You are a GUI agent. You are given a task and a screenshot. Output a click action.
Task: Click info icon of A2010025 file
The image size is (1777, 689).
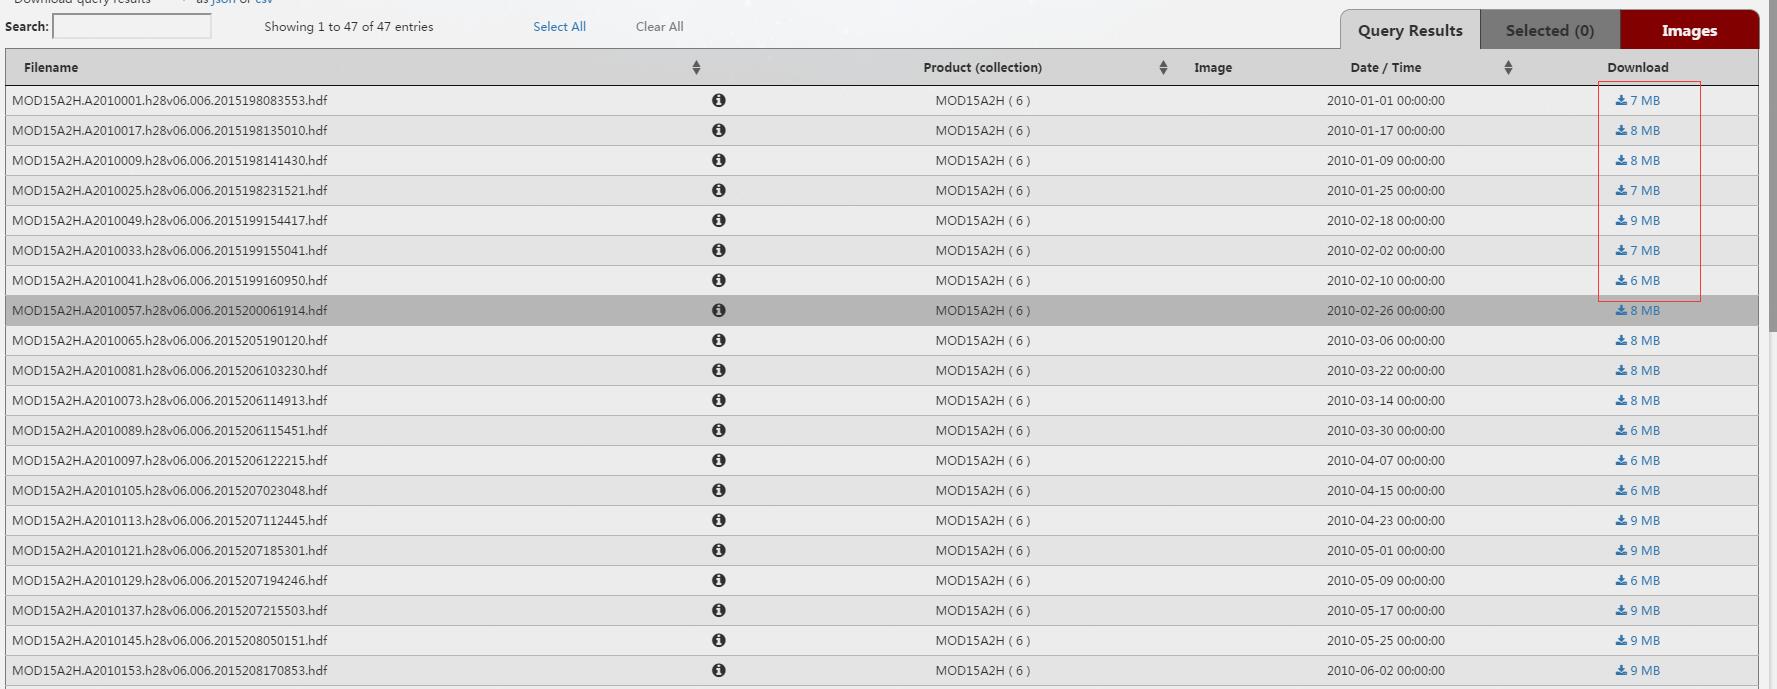point(718,190)
